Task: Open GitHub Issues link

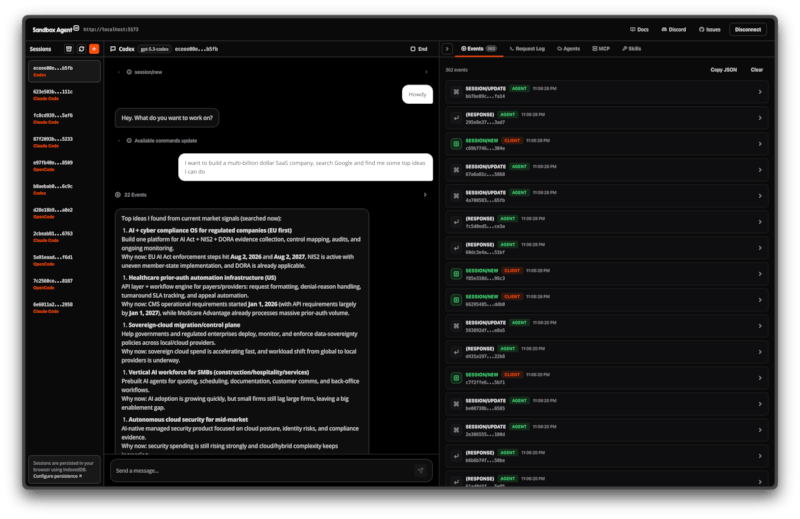Action: tap(709, 29)
